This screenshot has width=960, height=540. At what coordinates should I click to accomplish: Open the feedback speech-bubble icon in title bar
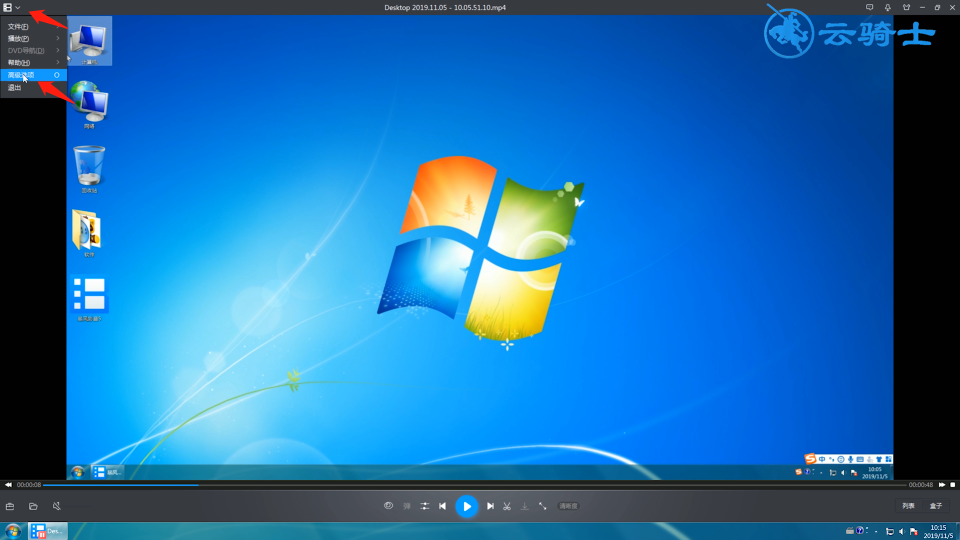[869, 7]
